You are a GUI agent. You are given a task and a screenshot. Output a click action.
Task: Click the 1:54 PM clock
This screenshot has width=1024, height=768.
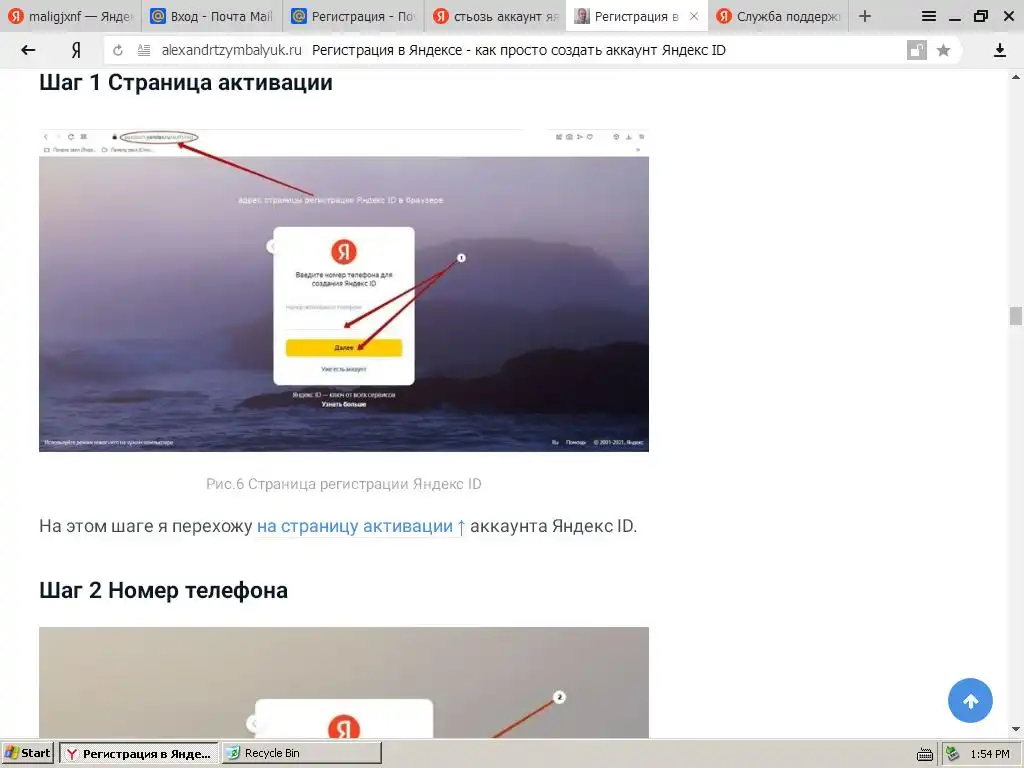tap(989, 754)
